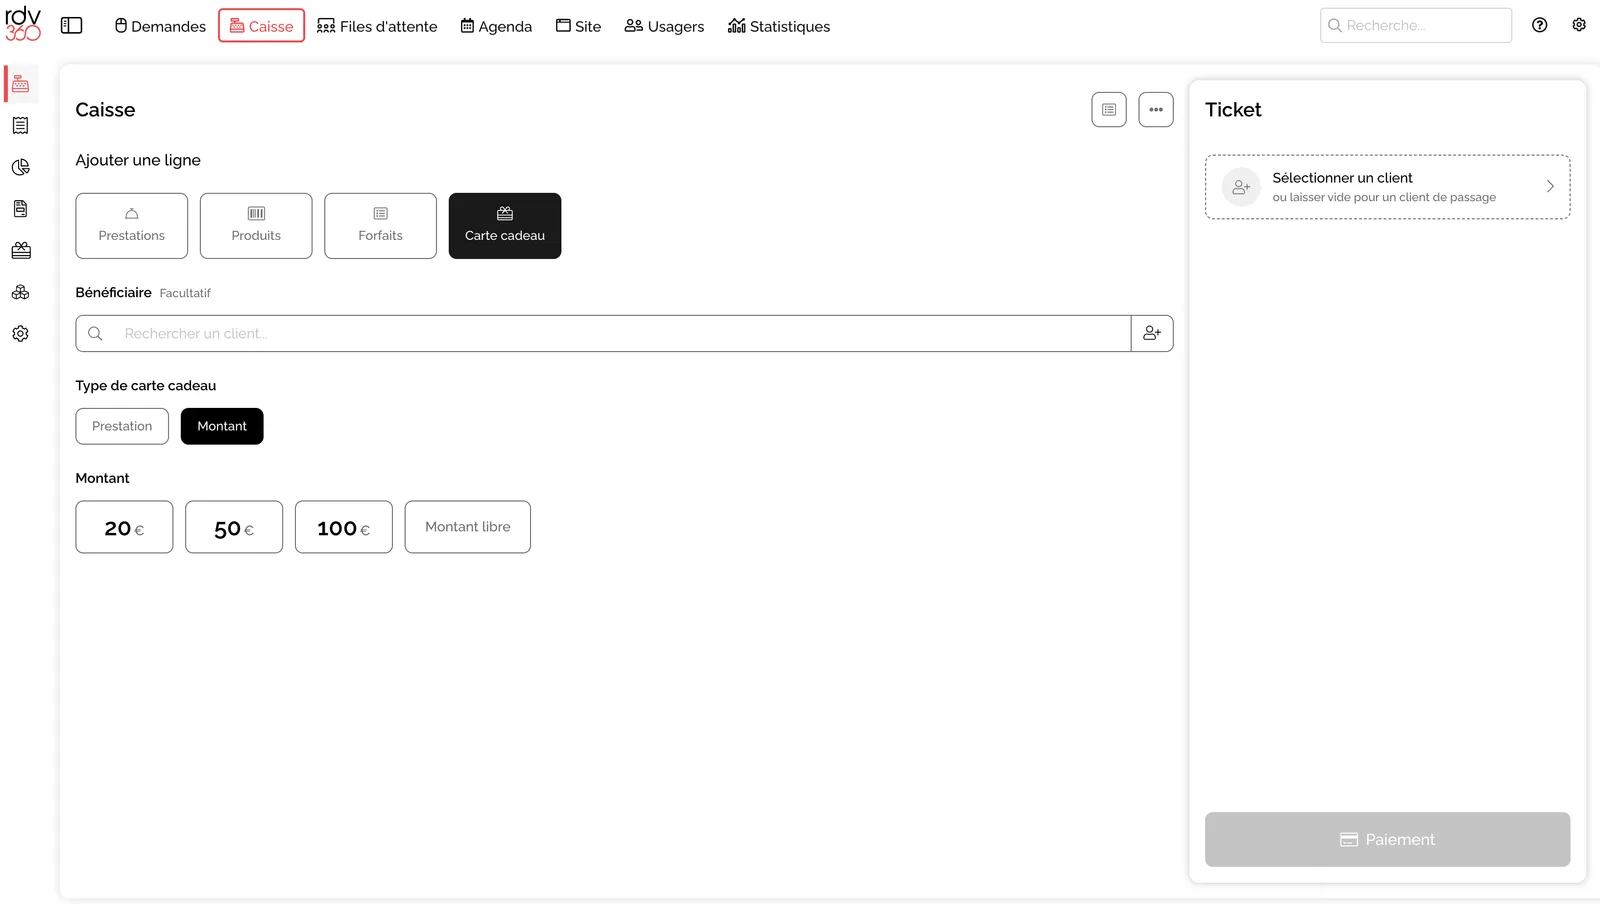
Task: Select the Prestation gift card type
Action: (x=122, y=426)
